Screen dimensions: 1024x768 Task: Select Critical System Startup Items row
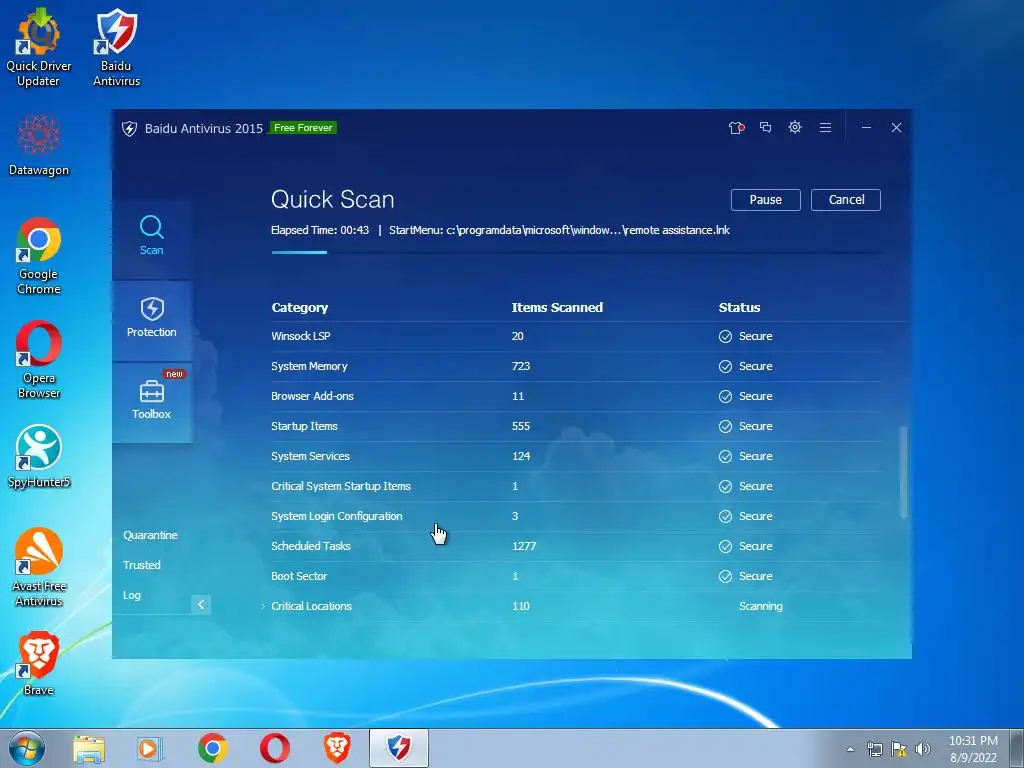click(x=576, y=487)
